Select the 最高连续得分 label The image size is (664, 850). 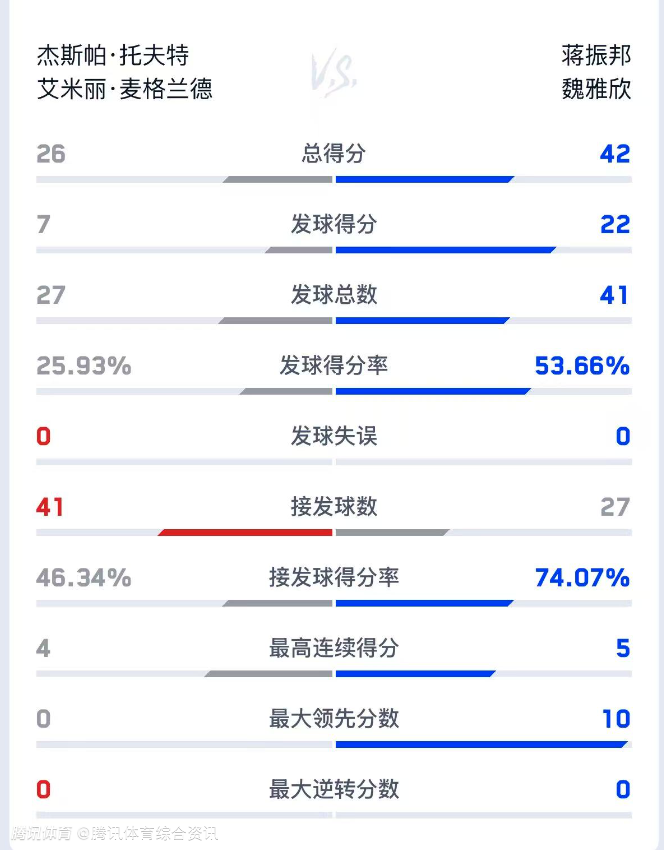pyautogui.click(x=334, y=648)
